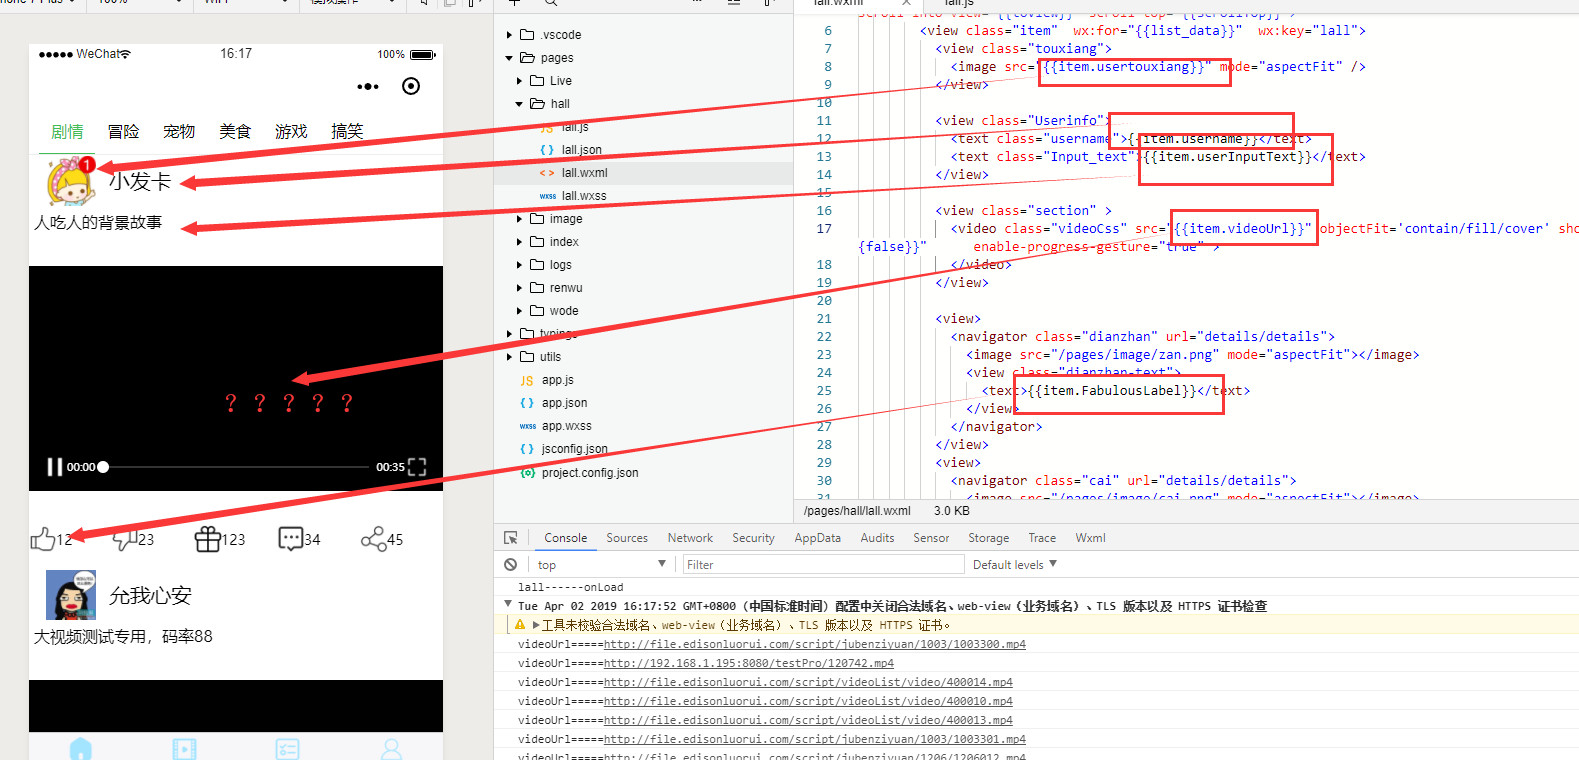Viewport: 1579px width, 760px height.
Task: Pause the playing video
Action: pos(54,467)
